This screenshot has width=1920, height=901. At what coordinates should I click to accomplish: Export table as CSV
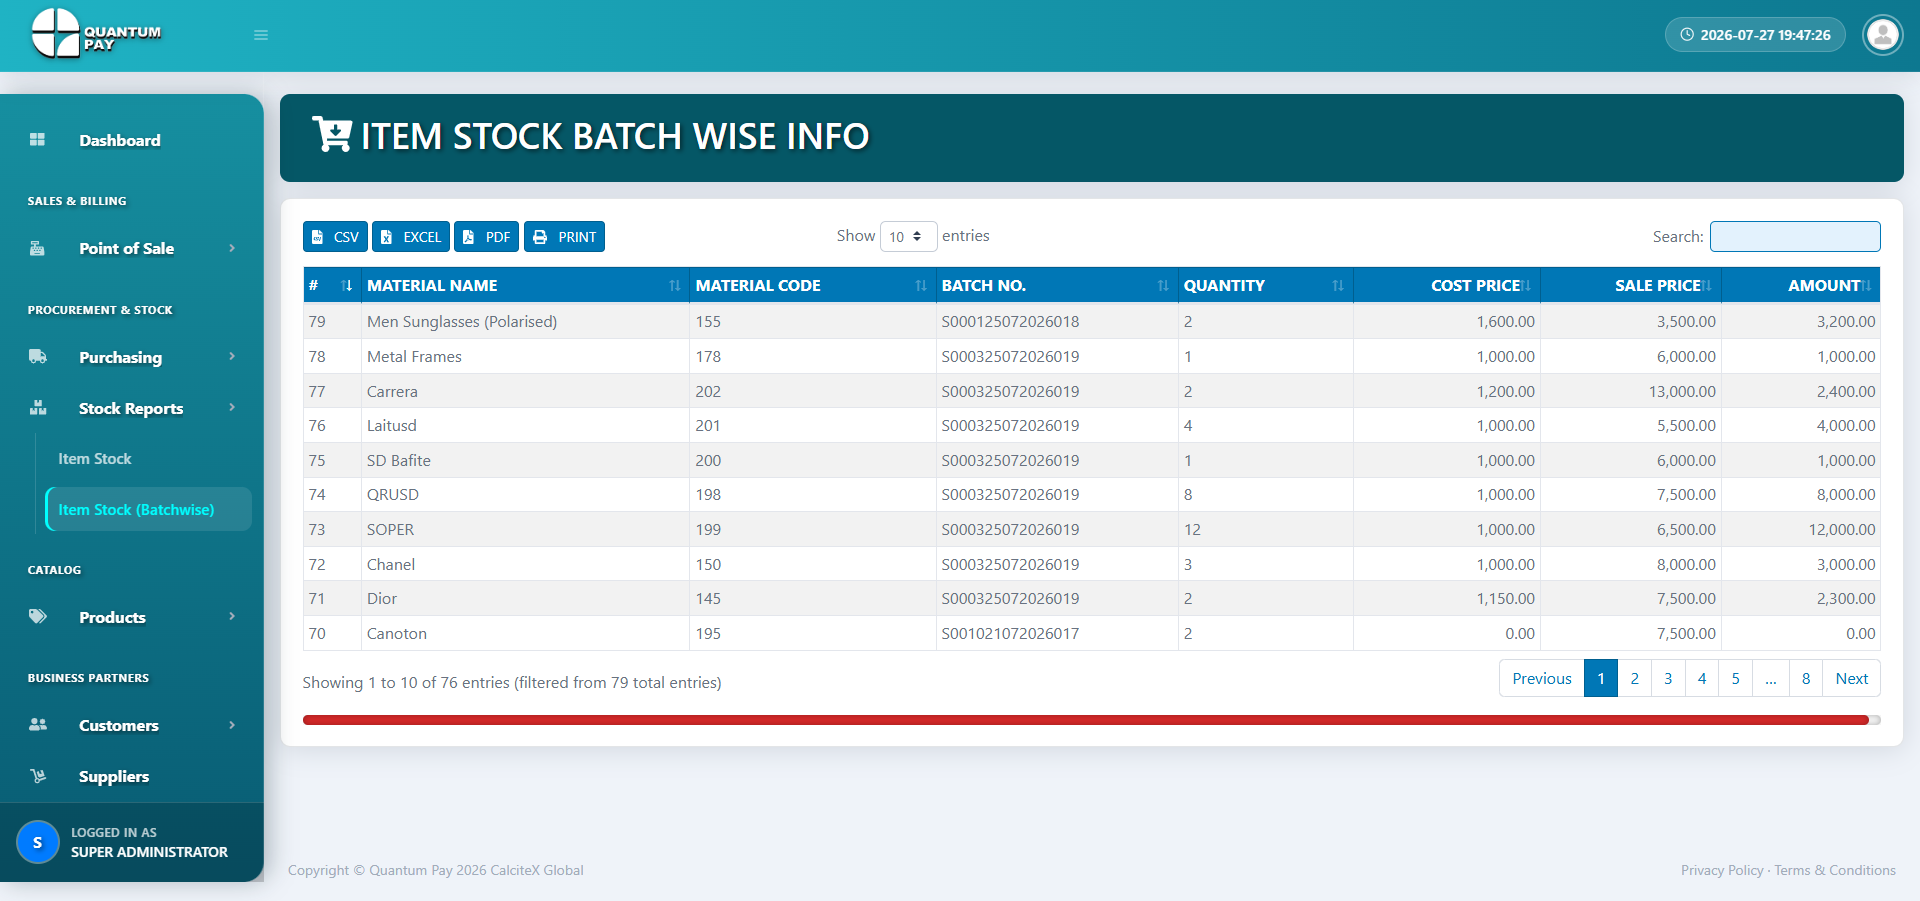335,237
